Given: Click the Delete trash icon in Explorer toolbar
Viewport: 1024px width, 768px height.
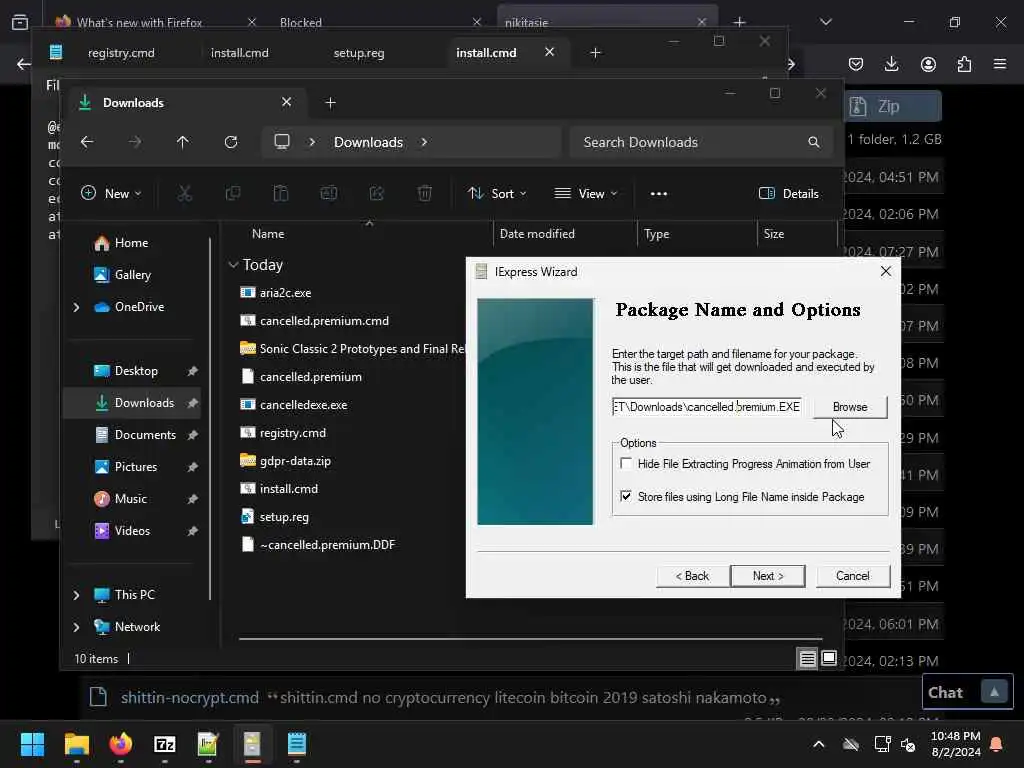Looking at the screenshot, I should pos(424,193).
